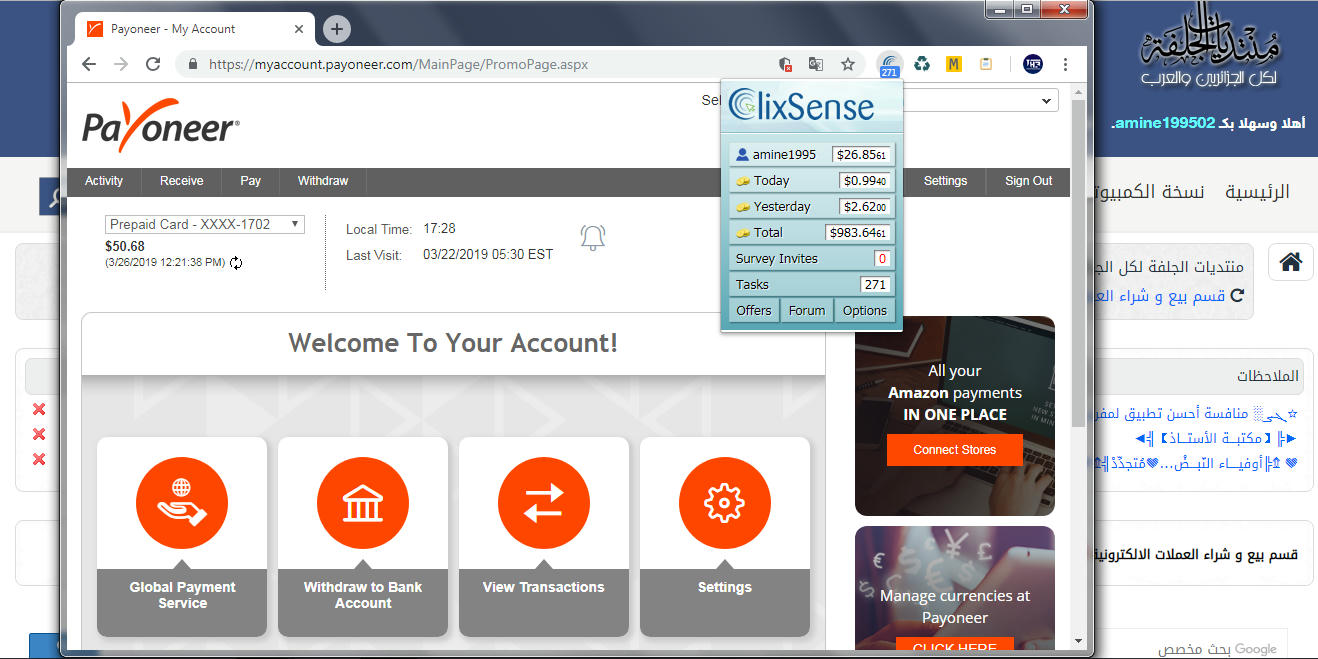This screenshot has width=1318, height=659.
Task: Open the Settings item in the Payoneer nav bar
Action: [945, 181]
